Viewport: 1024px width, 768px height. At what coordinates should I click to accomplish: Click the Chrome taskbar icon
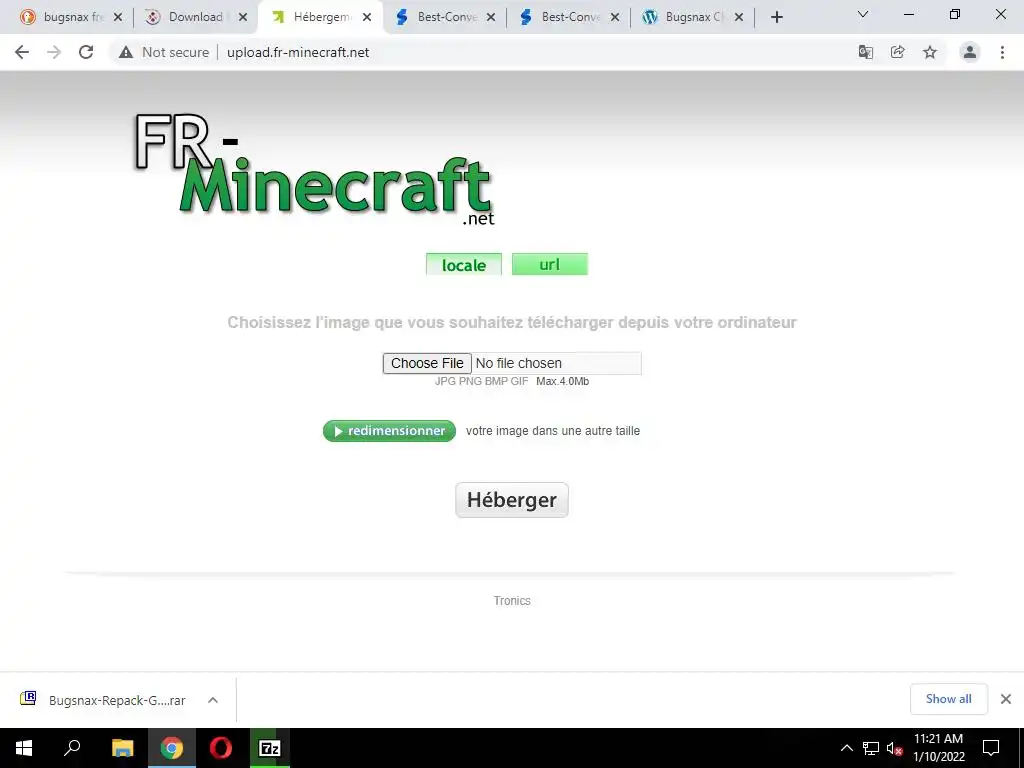click(x=172, y=748)
